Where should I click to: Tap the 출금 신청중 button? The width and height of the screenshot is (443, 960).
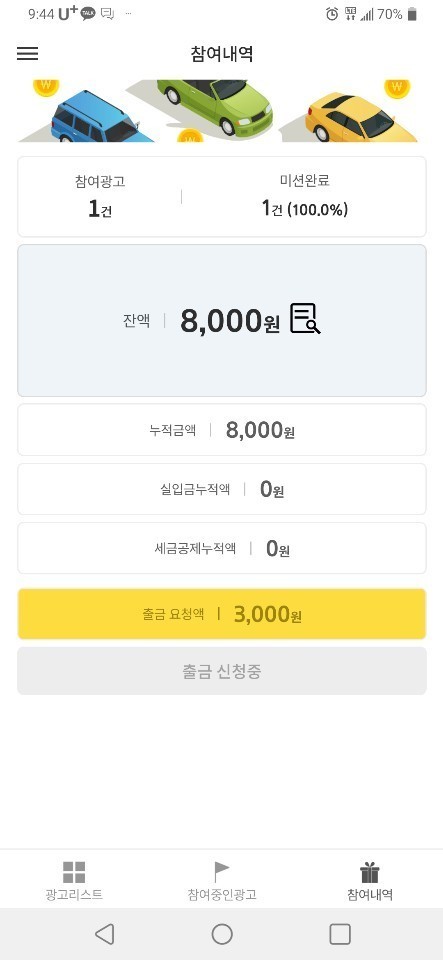click(222, 671)
